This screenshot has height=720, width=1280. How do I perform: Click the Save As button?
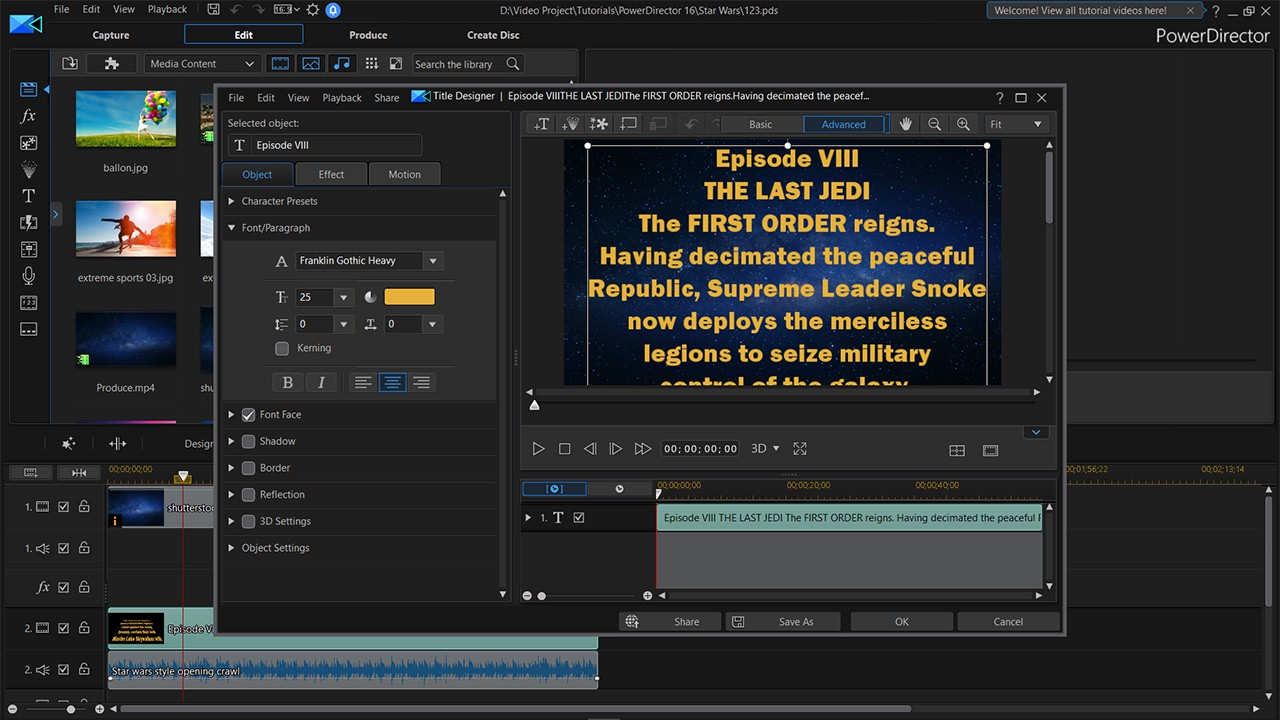pos(784,621)
